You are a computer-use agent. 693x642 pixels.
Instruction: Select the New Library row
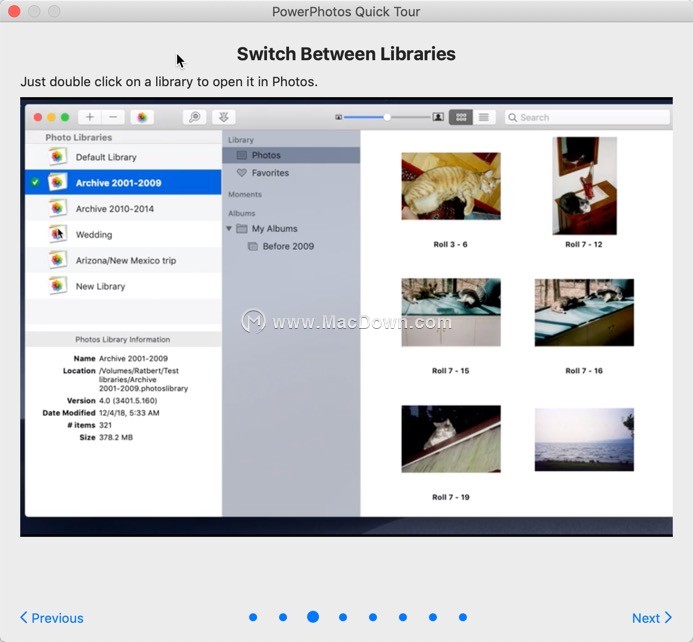pyautogui.click(x=123, y=286)
